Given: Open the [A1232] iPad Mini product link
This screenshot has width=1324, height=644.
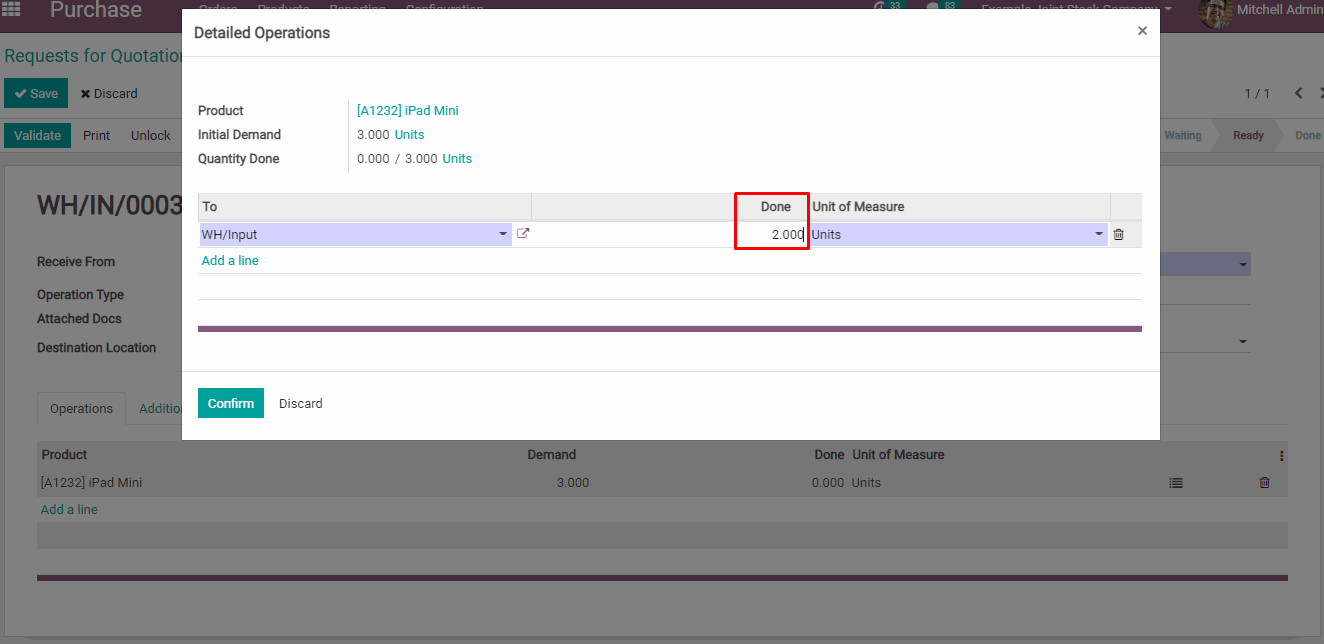Looking at the screenshot, I should point(407,111).
